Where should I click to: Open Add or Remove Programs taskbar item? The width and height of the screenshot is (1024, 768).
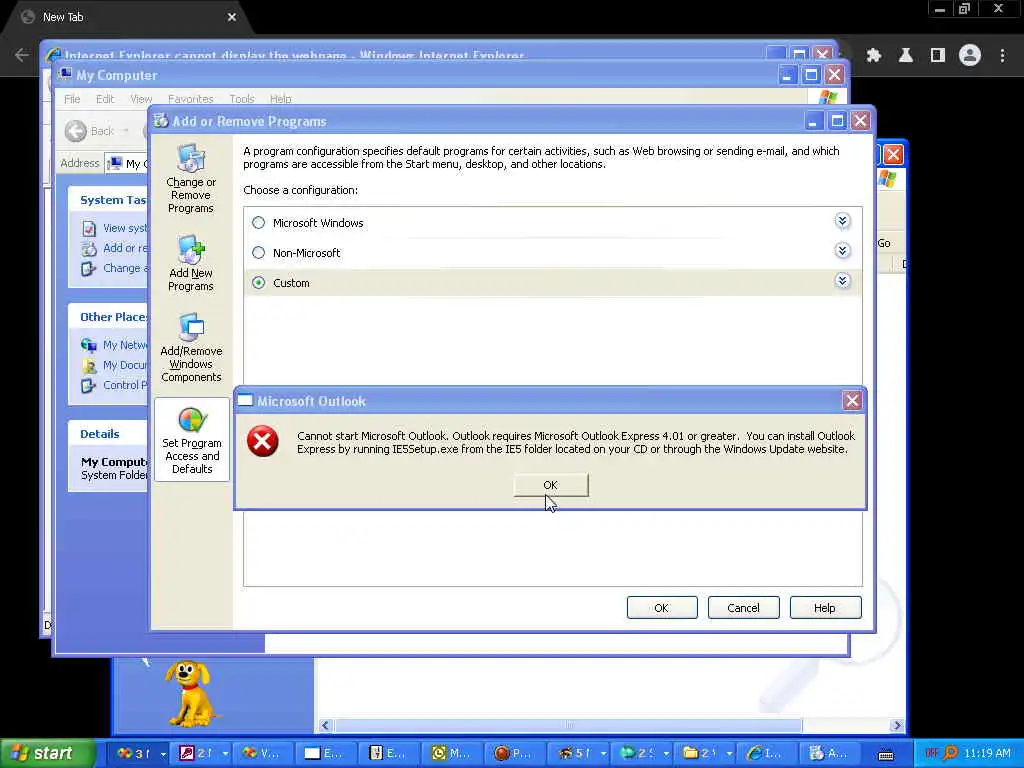pyautogui.click(x=828, y=753)
